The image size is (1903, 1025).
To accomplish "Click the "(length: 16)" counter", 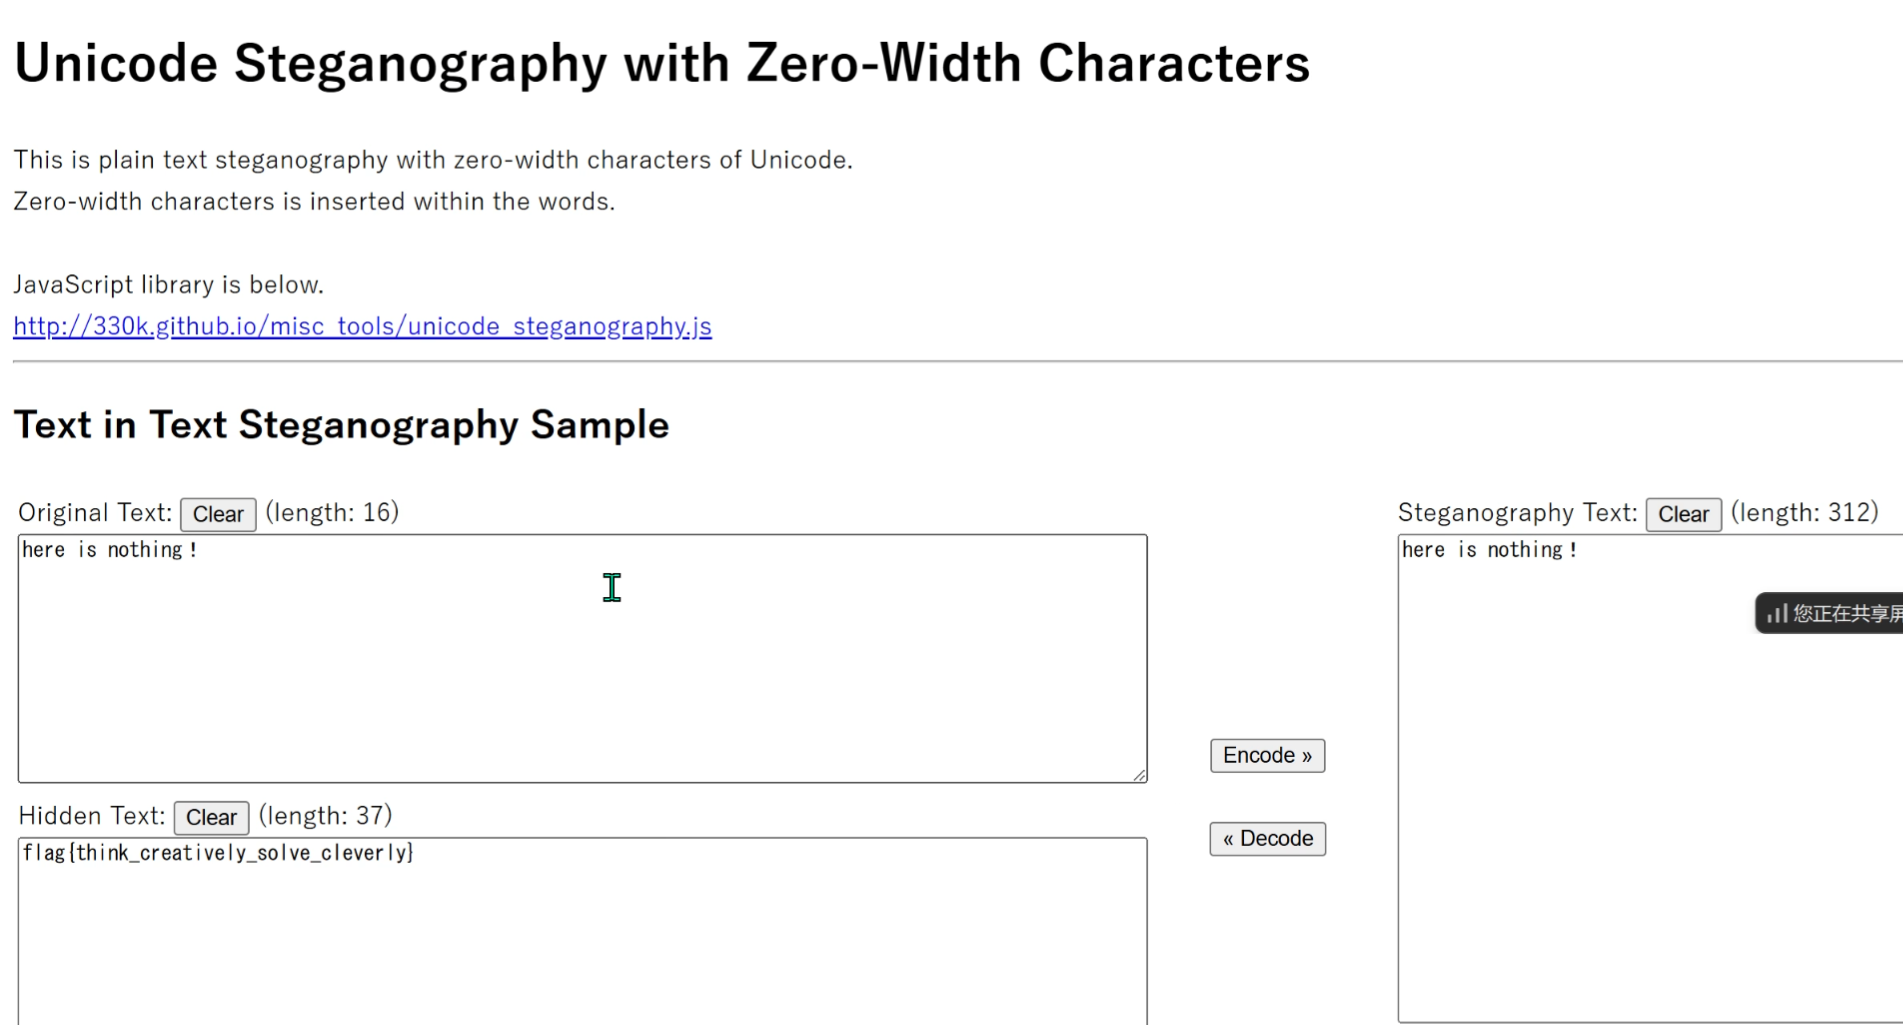I will pyautogui.click(x=332, y=512).
